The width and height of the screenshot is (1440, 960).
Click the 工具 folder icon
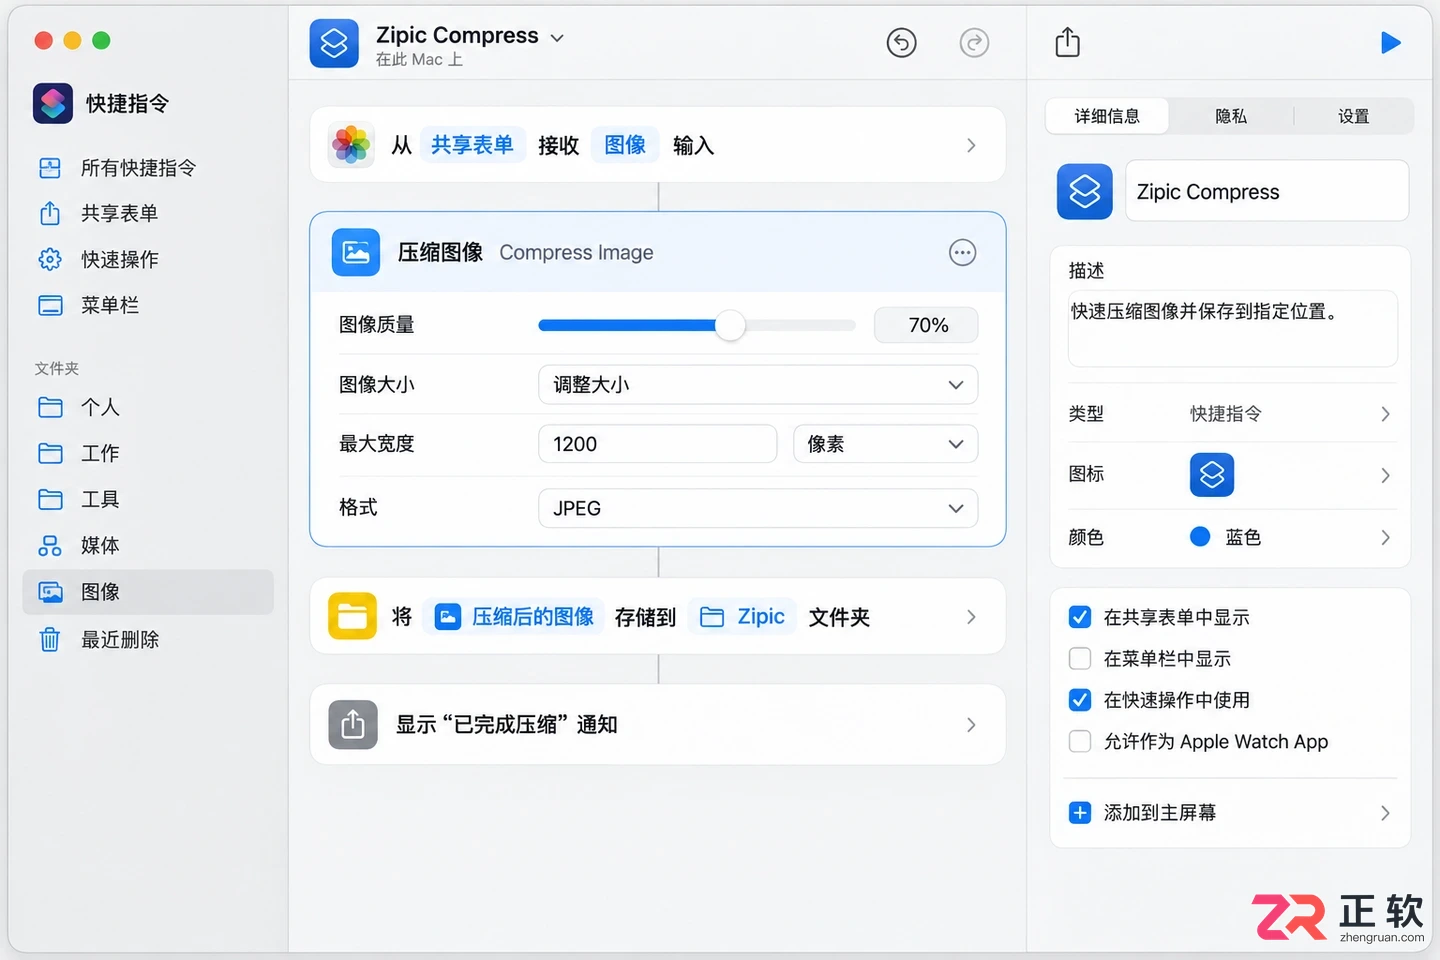point(50,499)
